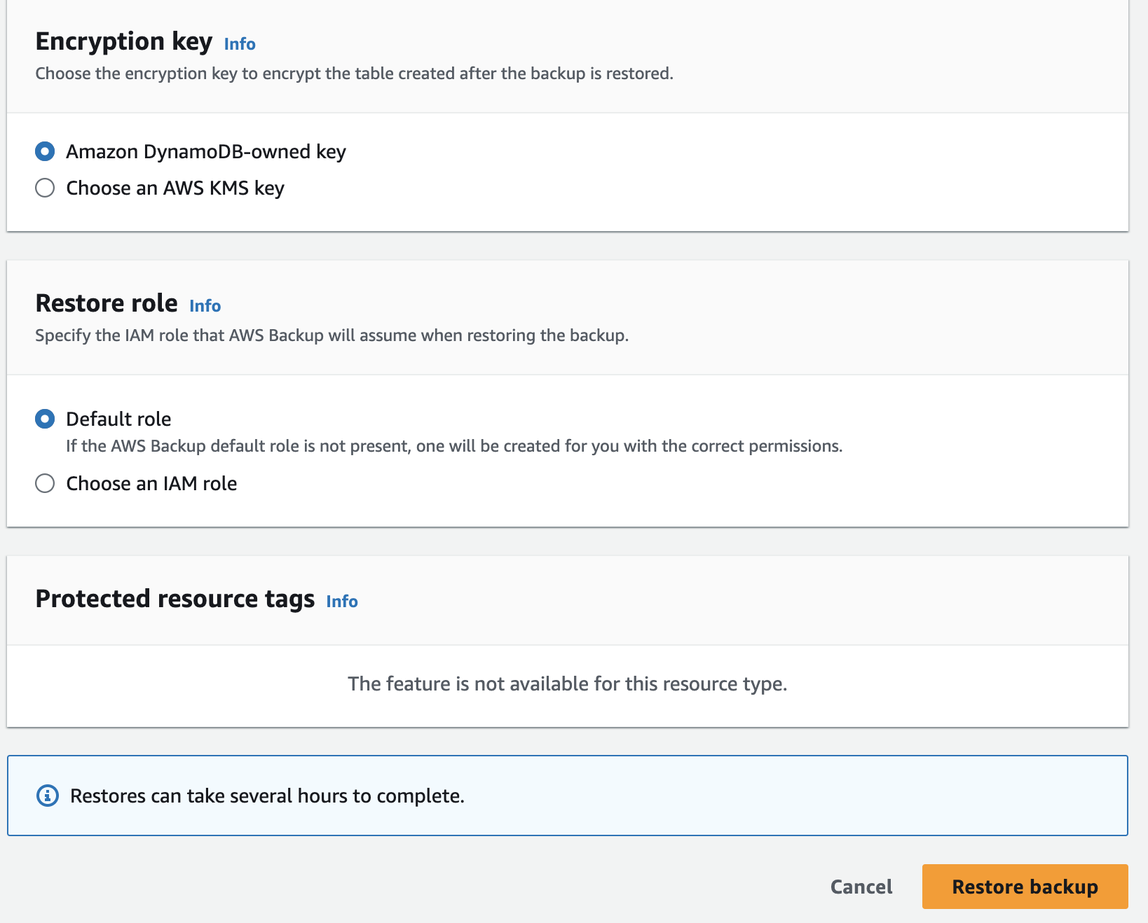This screenshot has height=923, width=1148.
Task: Select Choose an AWS KMS key option
Action: click(x=45, y=188)
